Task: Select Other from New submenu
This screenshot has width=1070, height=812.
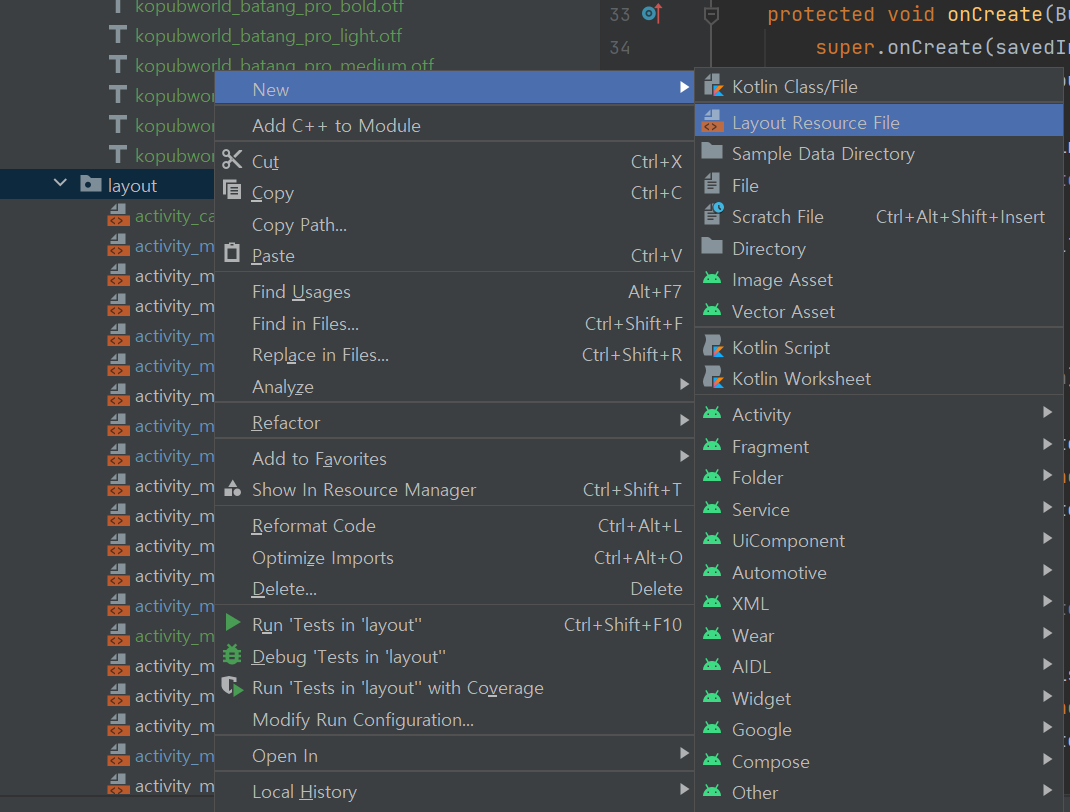Action: click(879, 792)
